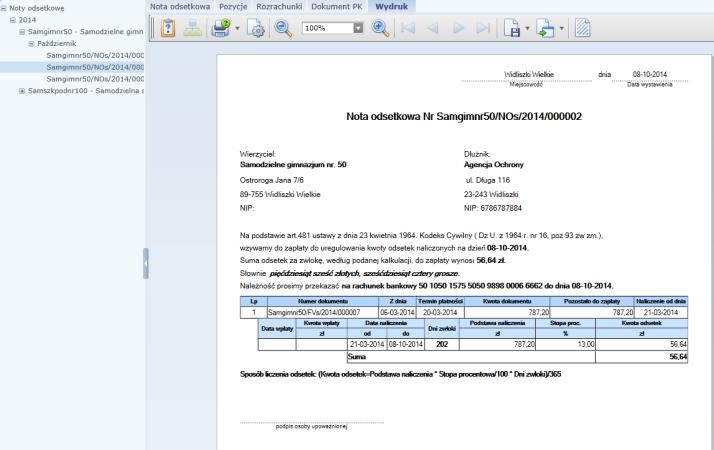The width and height of the screenshot is (714, 450).
Task: Click the Naliczenie od dnia value 21-03-2014
Action: (661, 312)
